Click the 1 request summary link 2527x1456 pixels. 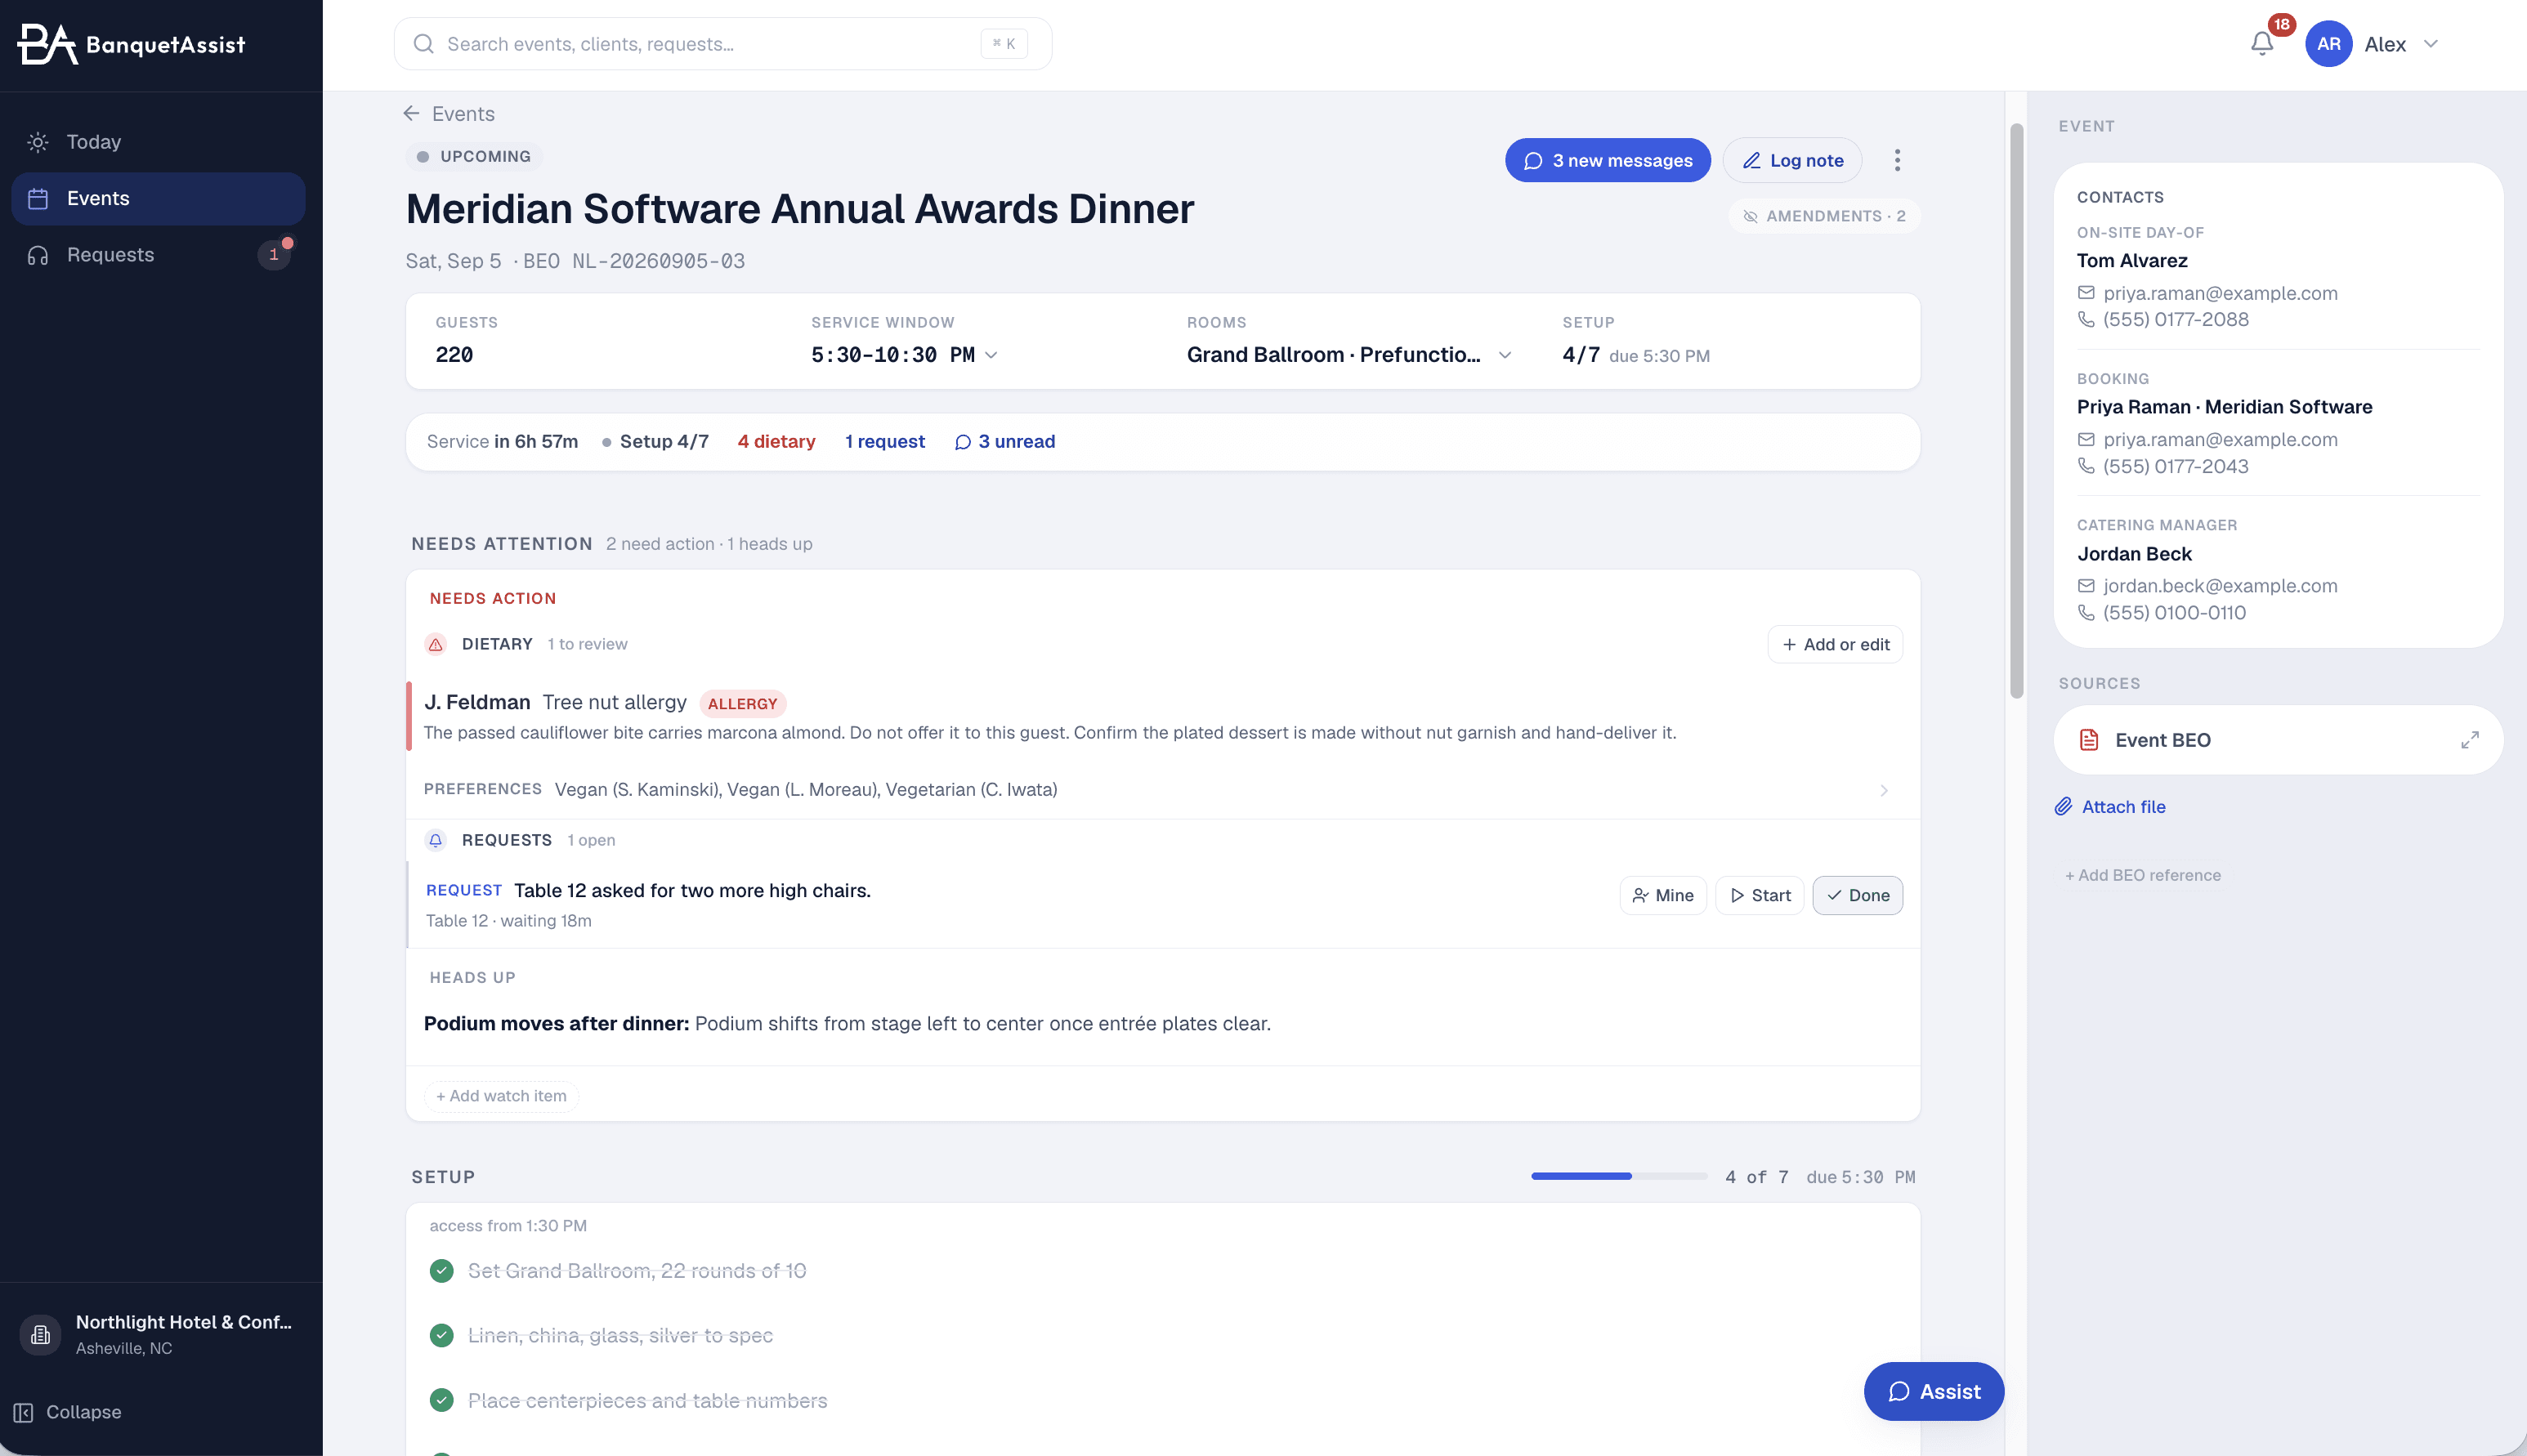pos(884,441)
